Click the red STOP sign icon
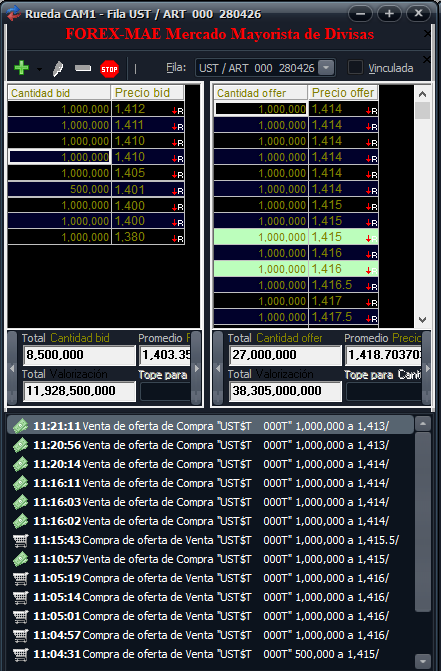Image resolution: width=441 pixels, height=671 pixels. 110,69
